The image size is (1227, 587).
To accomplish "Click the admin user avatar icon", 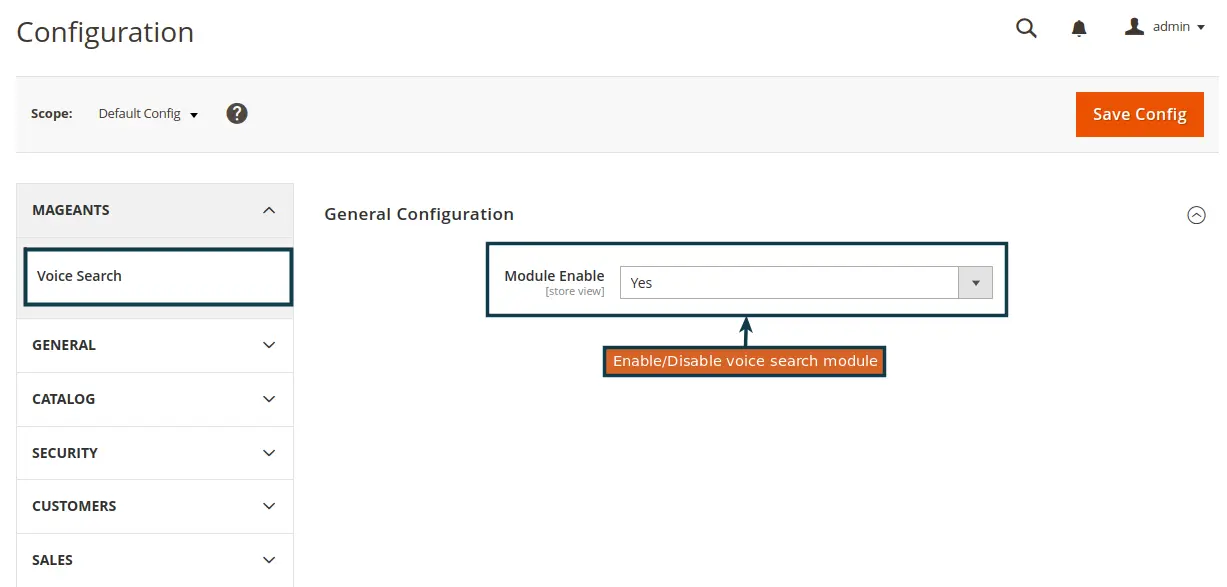I will pyautogui.click(x=1134, y=27).
